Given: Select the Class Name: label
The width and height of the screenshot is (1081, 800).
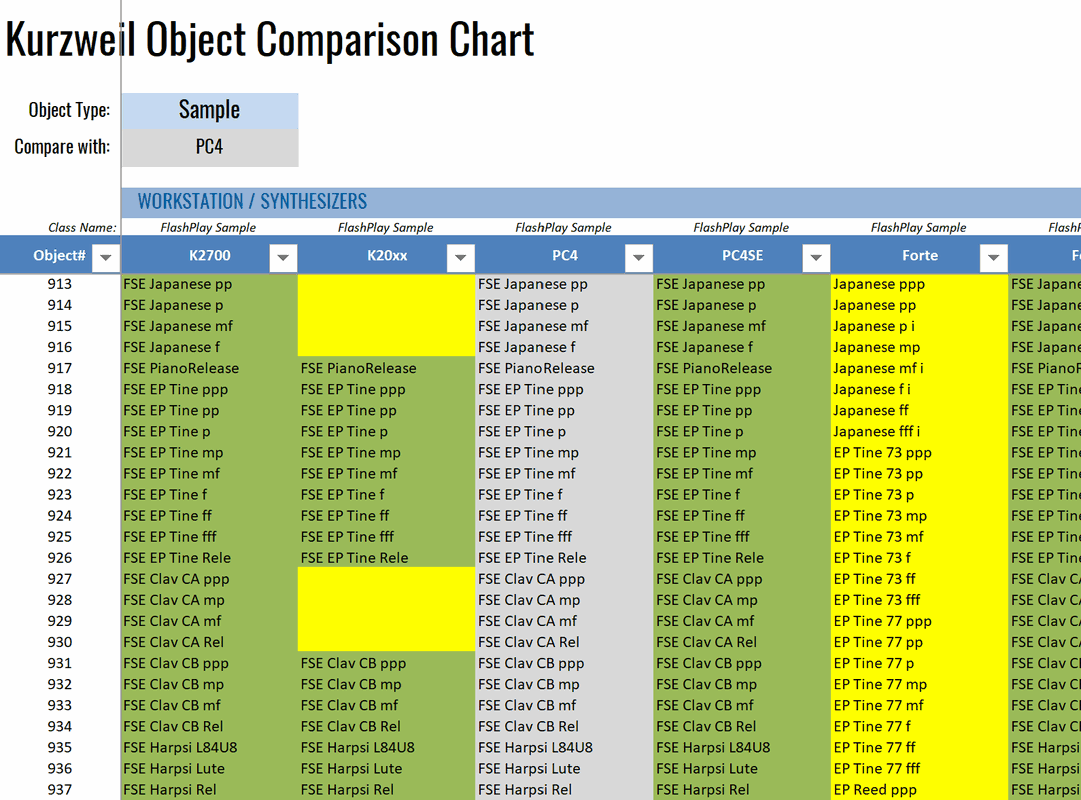Looking at the screenshot, I should pyautogui.click(x=82, y=228).
